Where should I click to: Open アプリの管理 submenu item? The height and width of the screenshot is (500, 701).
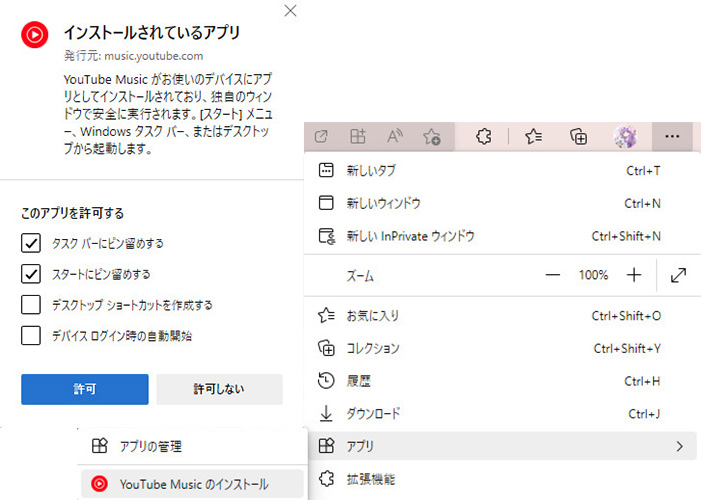click(x=193, y=446)
